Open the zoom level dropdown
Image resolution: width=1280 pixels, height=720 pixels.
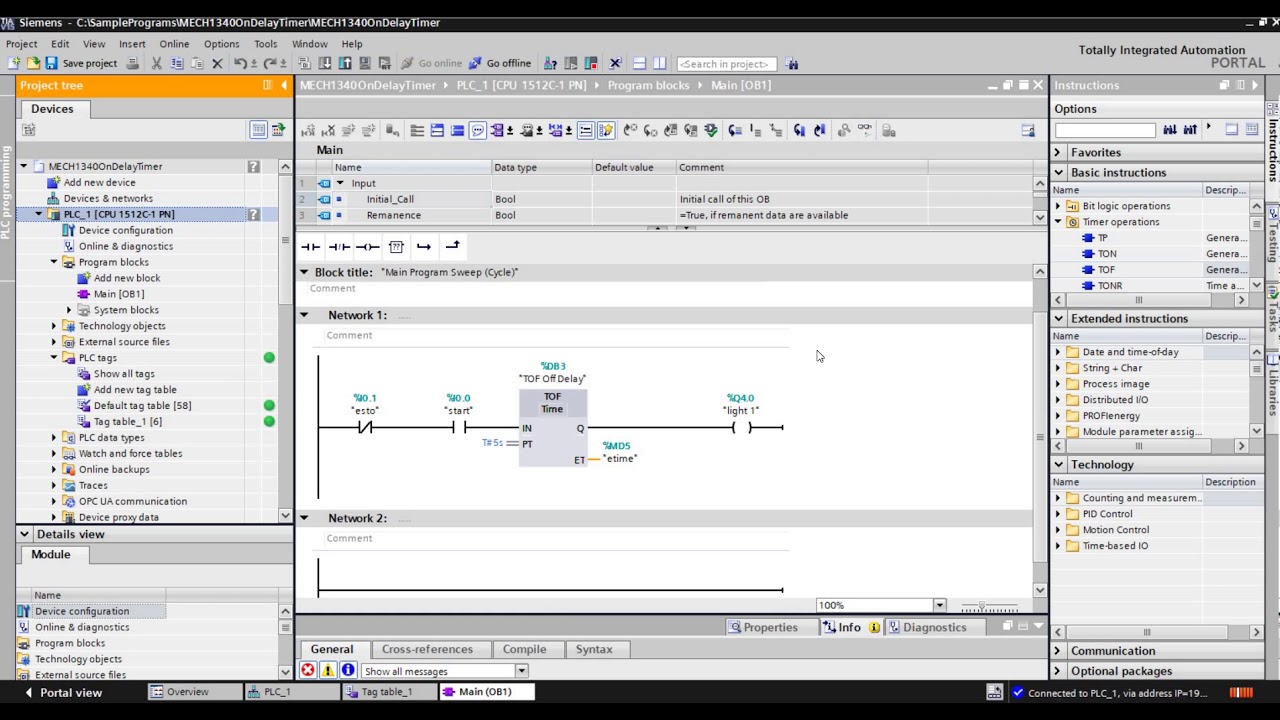tap(939, 605)
